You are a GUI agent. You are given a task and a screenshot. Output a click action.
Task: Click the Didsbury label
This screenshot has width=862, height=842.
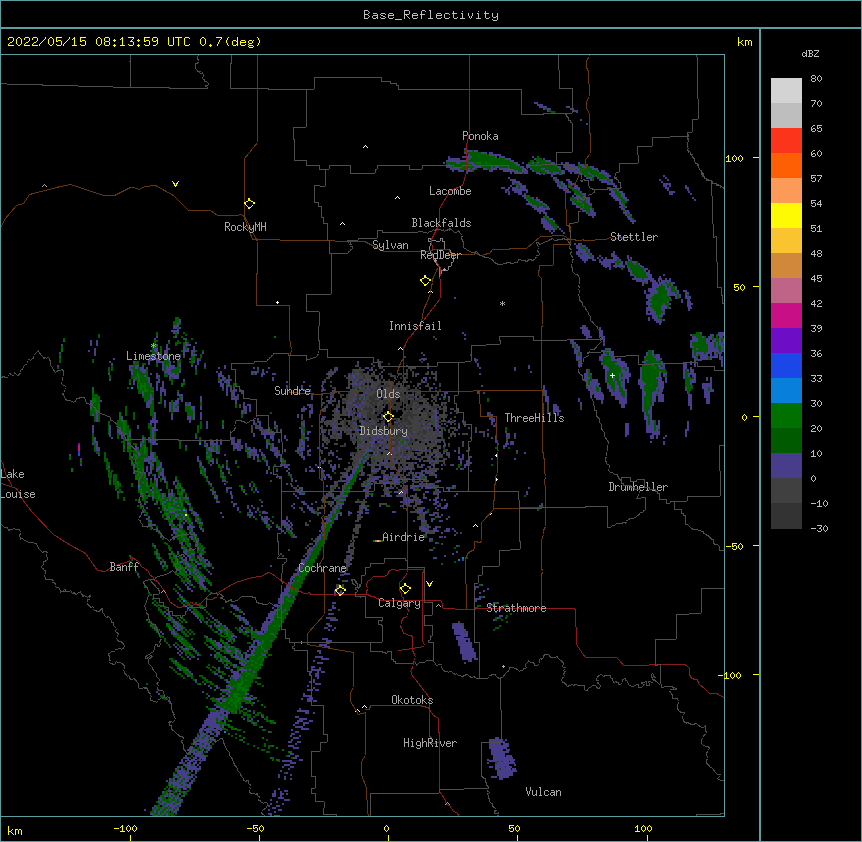[384, 431]
